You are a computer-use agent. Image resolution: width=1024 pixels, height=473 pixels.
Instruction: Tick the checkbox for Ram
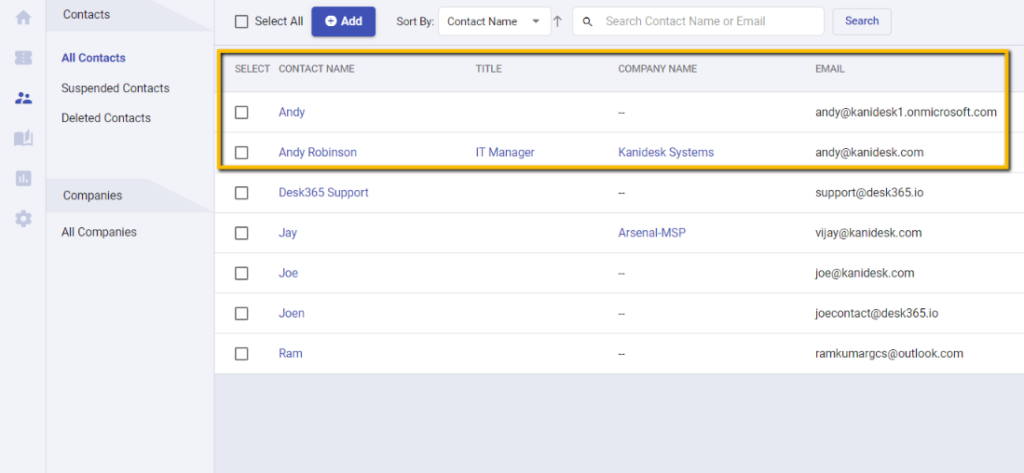242,353
